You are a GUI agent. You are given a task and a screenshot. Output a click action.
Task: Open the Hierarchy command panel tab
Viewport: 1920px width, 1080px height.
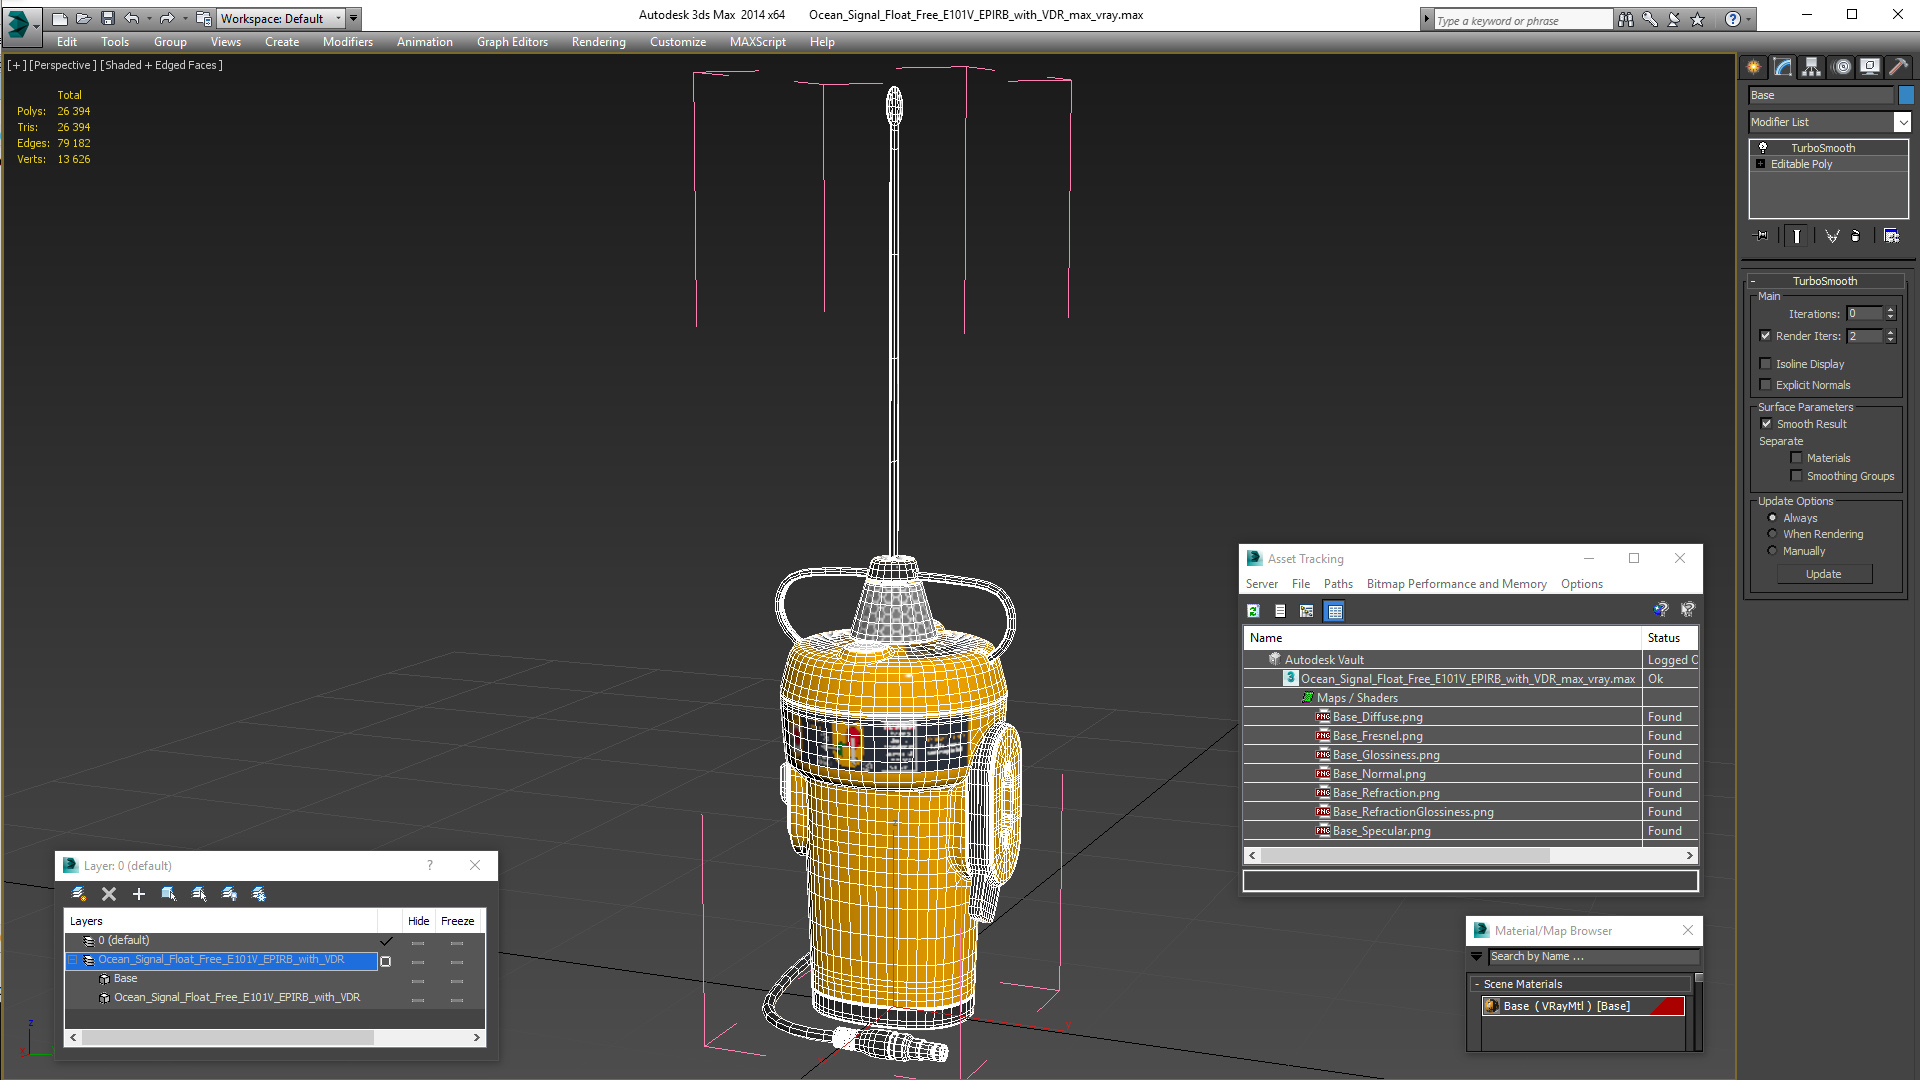[1812, 67]
